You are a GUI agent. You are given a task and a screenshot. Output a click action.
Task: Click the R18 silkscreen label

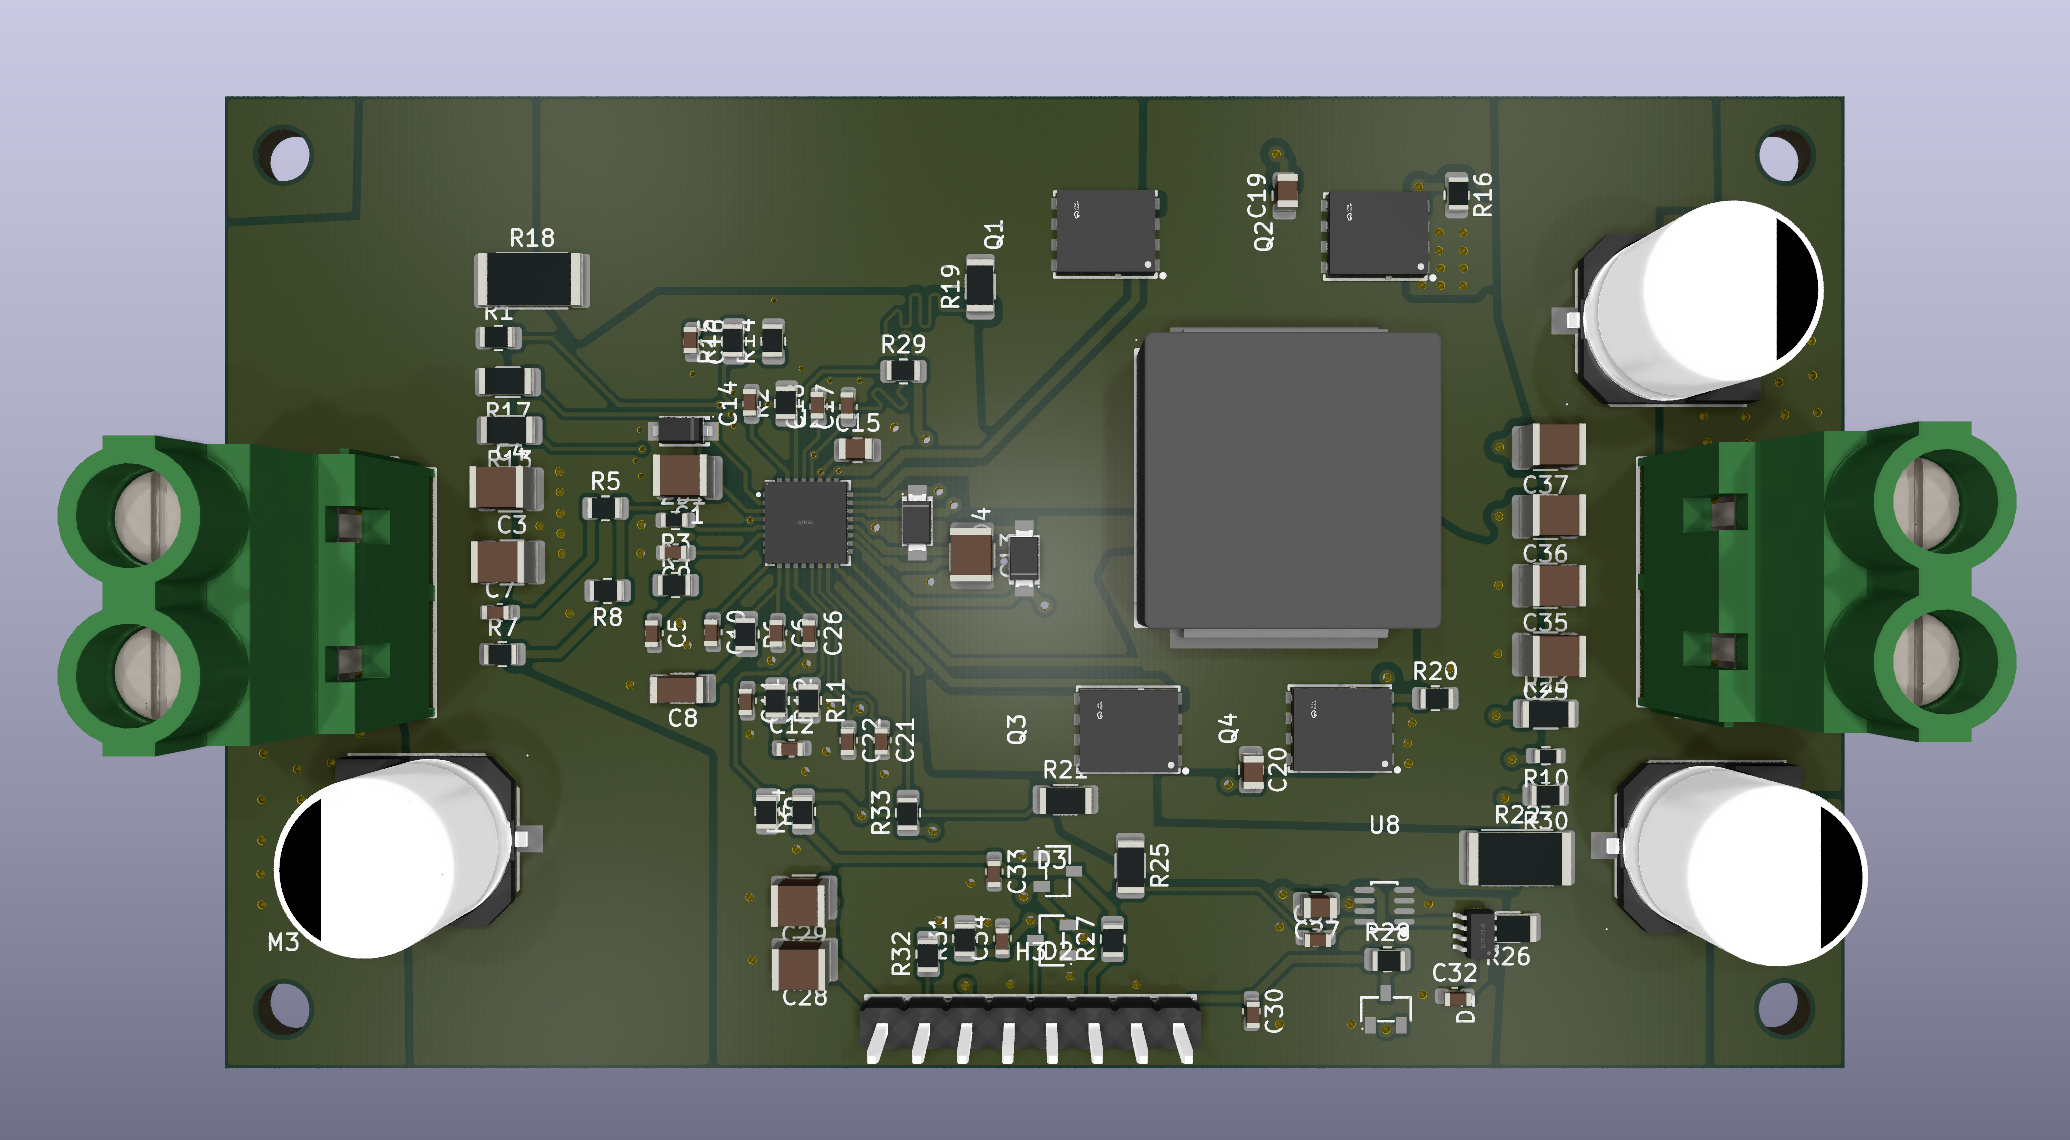[531, 238]
